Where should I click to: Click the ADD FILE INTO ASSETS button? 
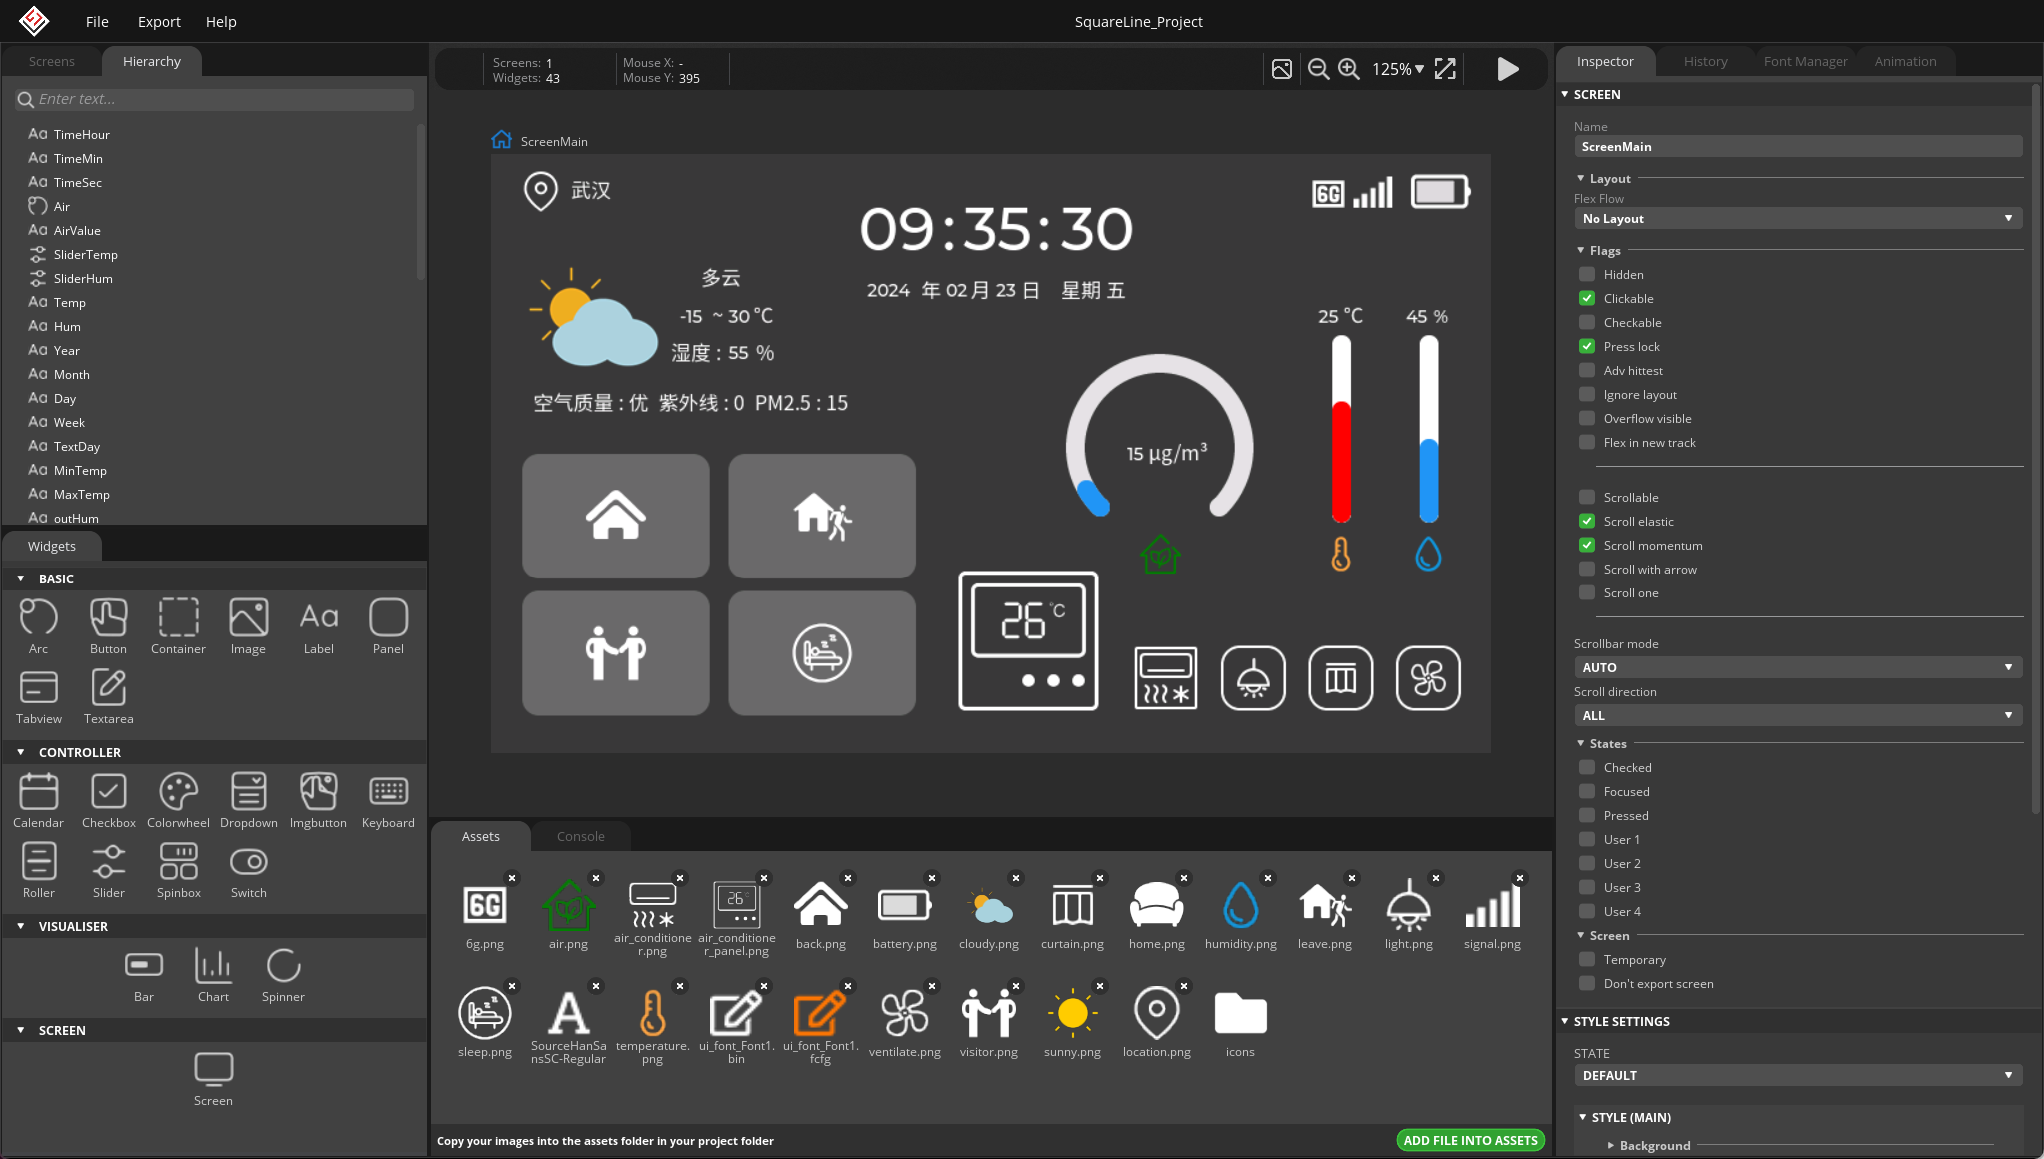[x=1470, y=1140]
